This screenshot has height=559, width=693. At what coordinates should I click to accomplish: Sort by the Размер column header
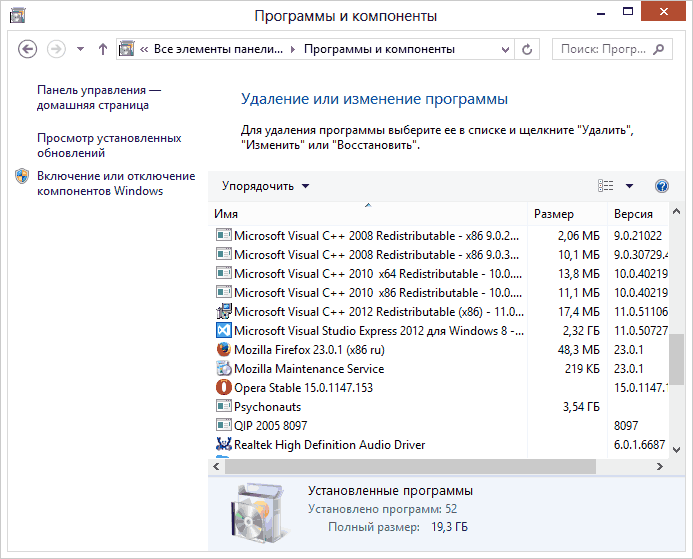coord(567,213)
